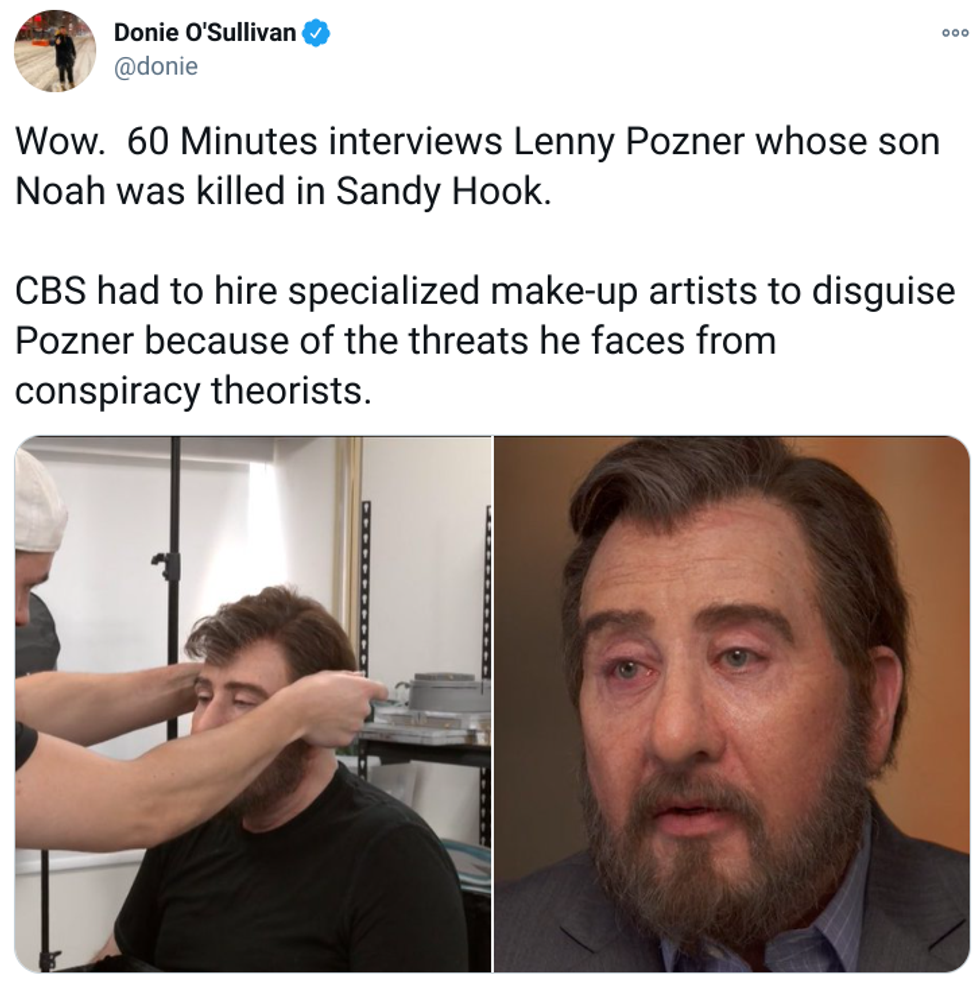
Task: Open the left make-up application photo
Action: (x=253, y=704)
